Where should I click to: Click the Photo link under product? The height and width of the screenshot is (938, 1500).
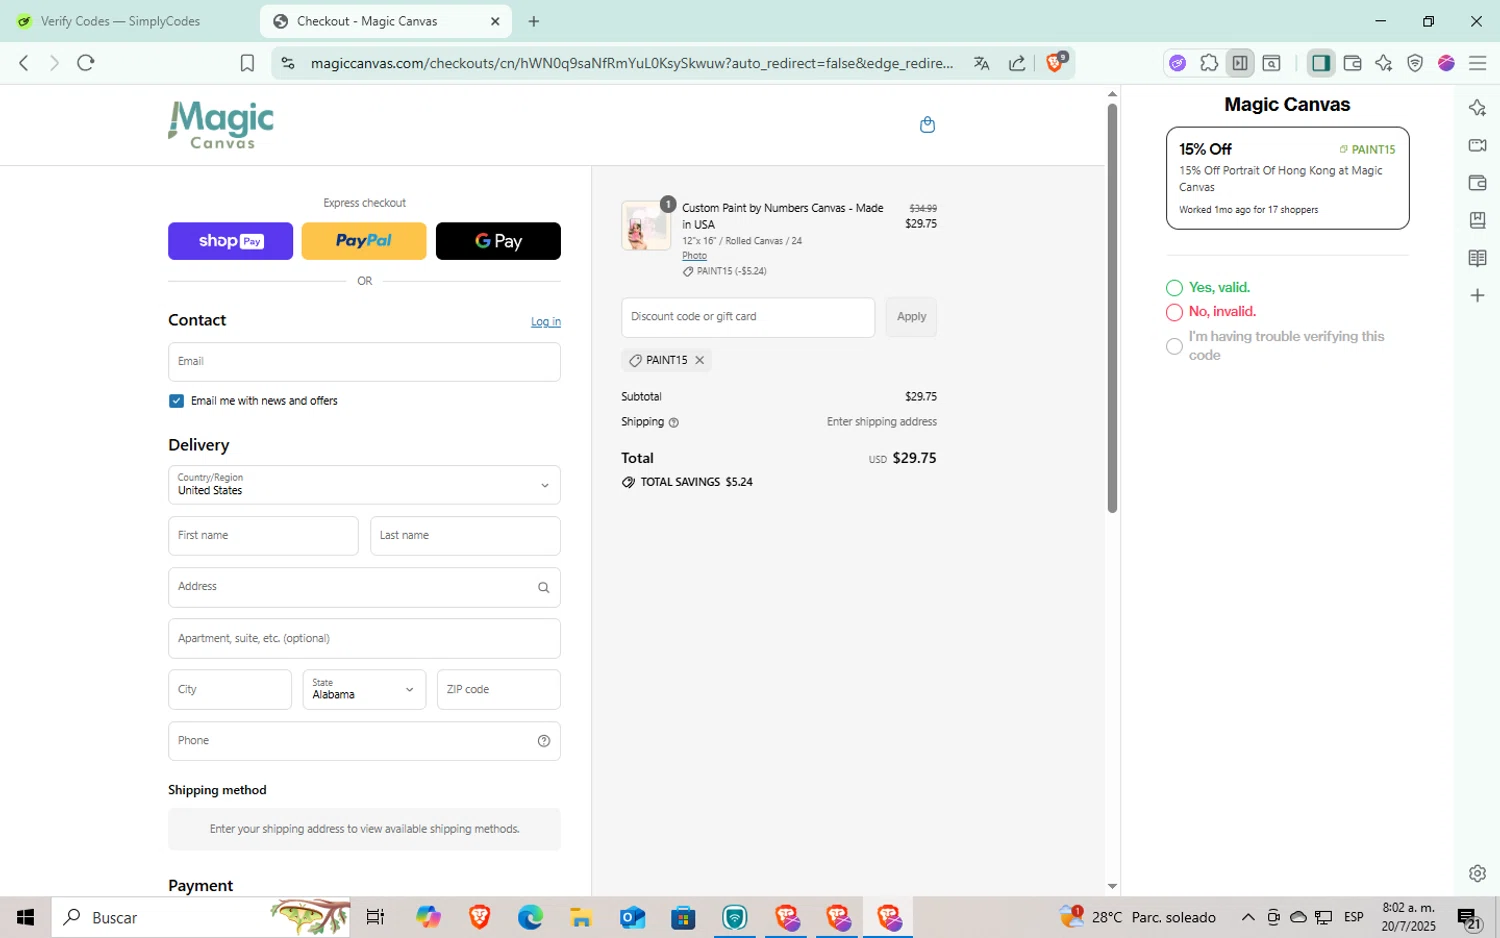coord(694,256)
